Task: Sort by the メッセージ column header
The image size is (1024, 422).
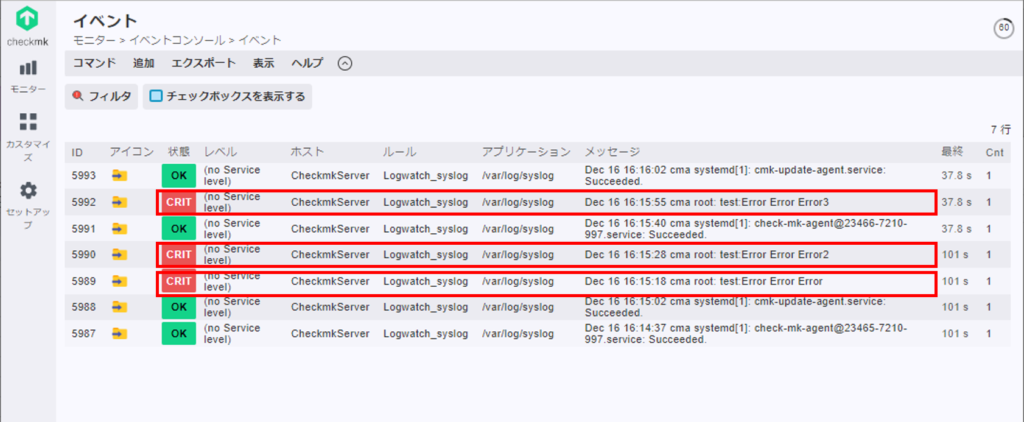Action: point(612,152)
